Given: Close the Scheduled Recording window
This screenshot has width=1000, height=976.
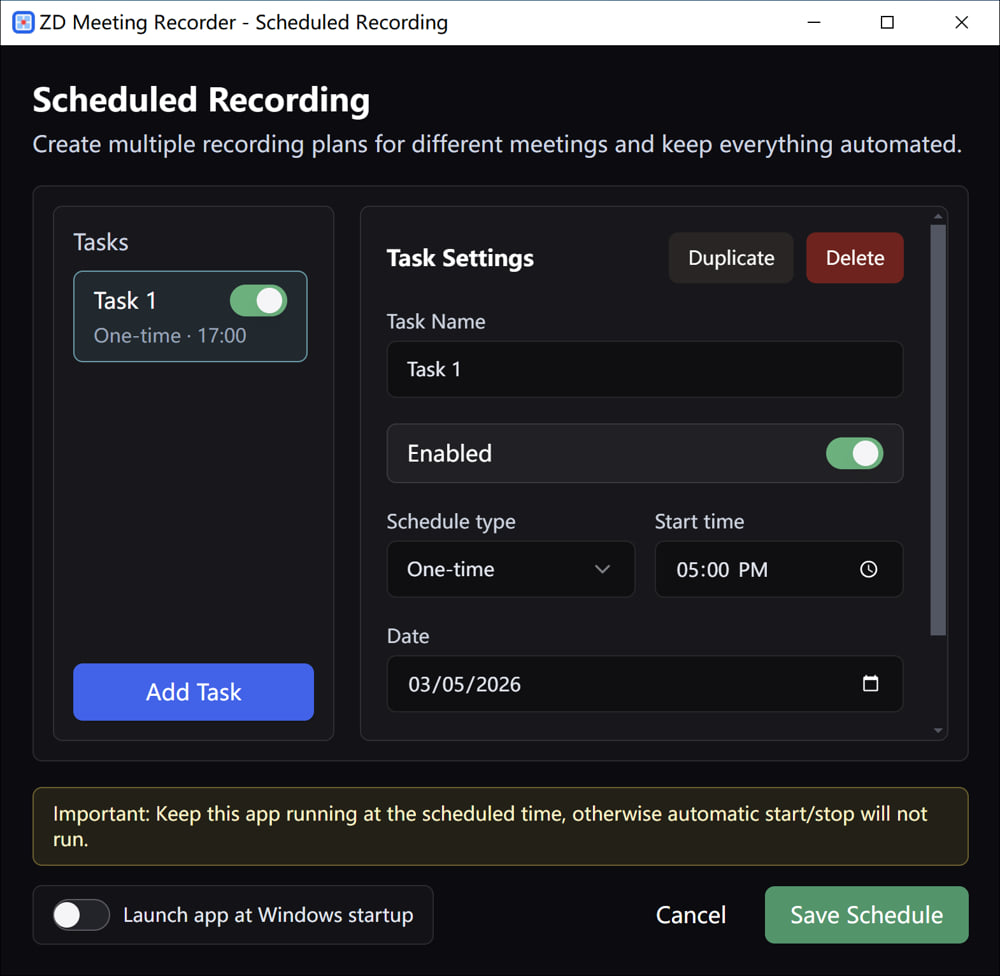Looking at the screenshot, I should [x=961, y=22].
